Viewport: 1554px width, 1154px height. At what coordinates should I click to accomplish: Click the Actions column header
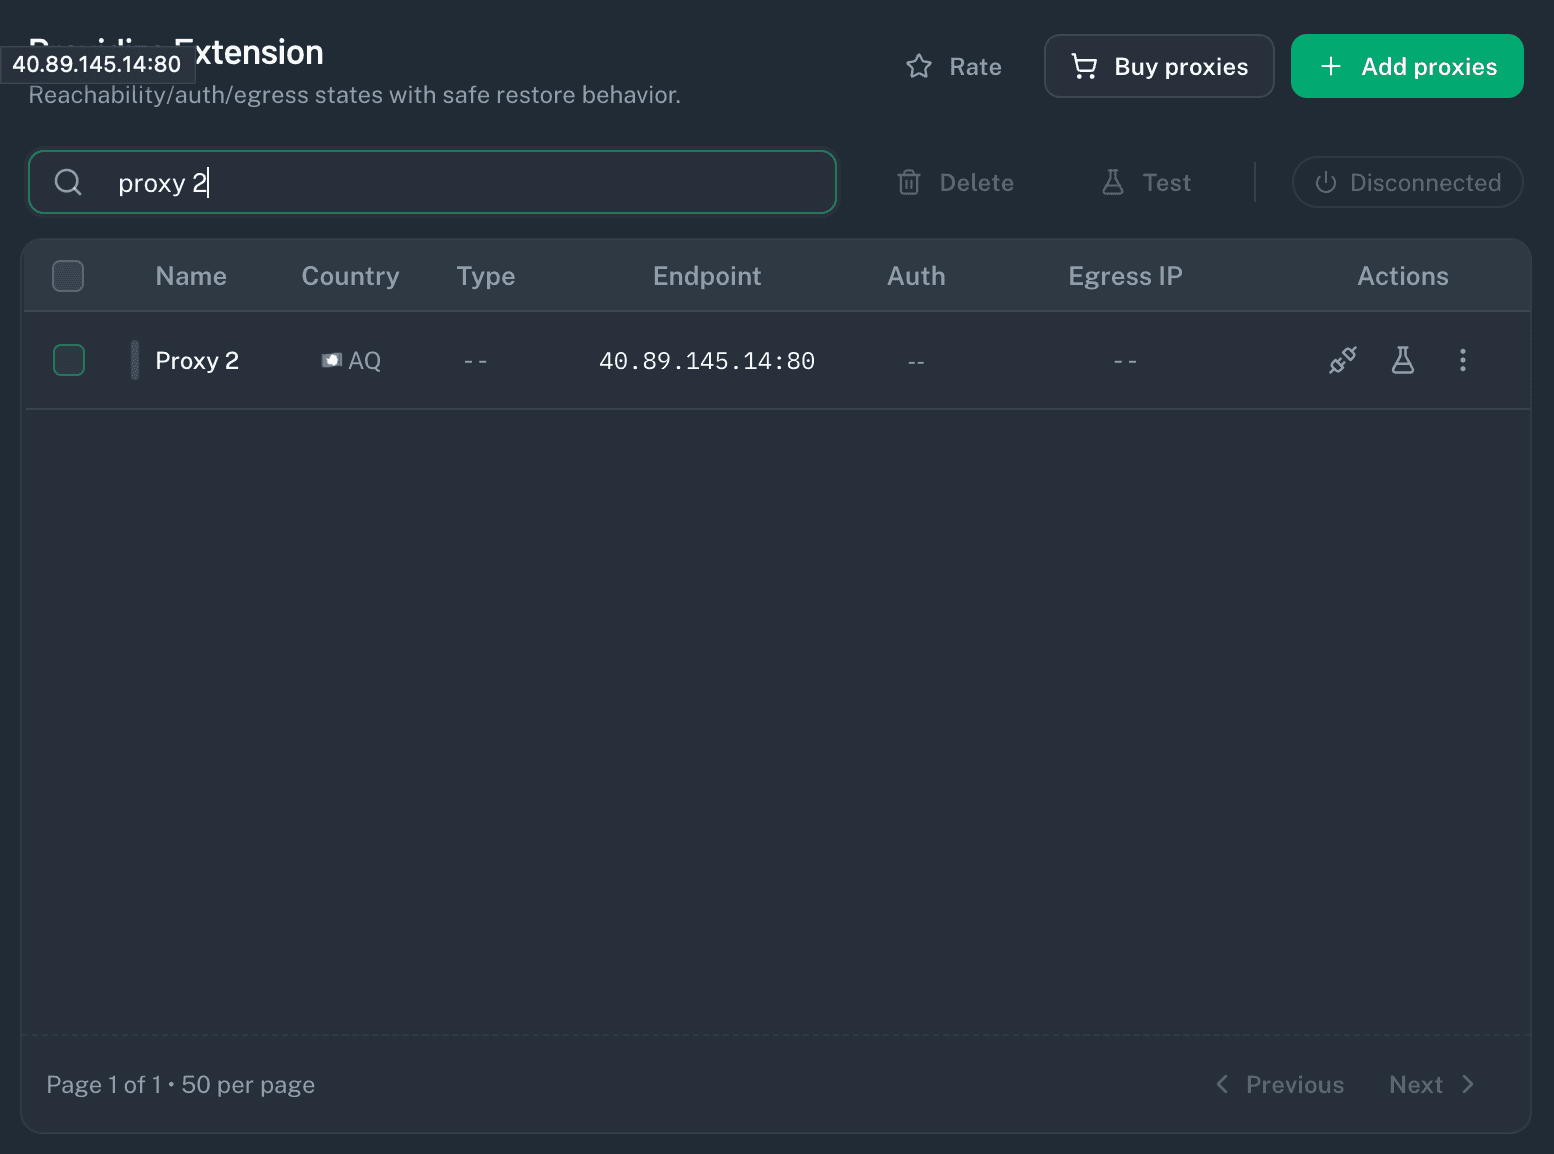click(1403, 276)
